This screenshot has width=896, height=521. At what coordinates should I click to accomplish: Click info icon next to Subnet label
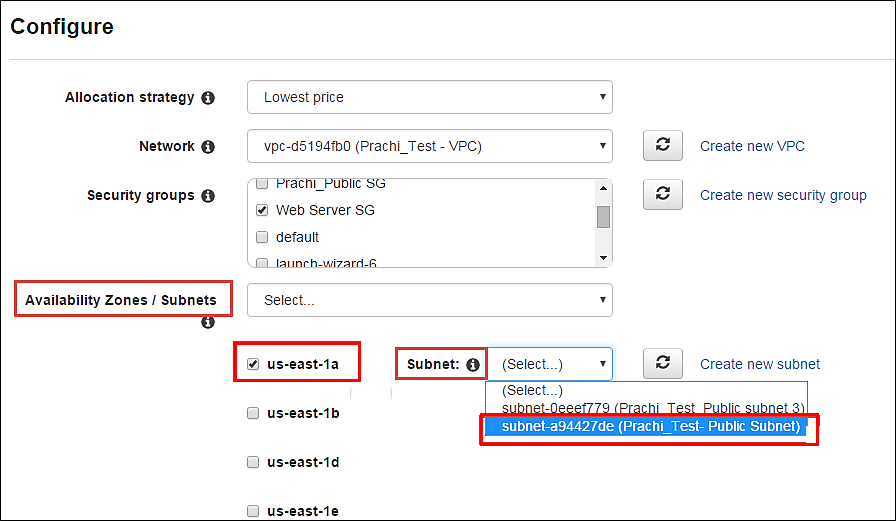click(x=473, y=365)
